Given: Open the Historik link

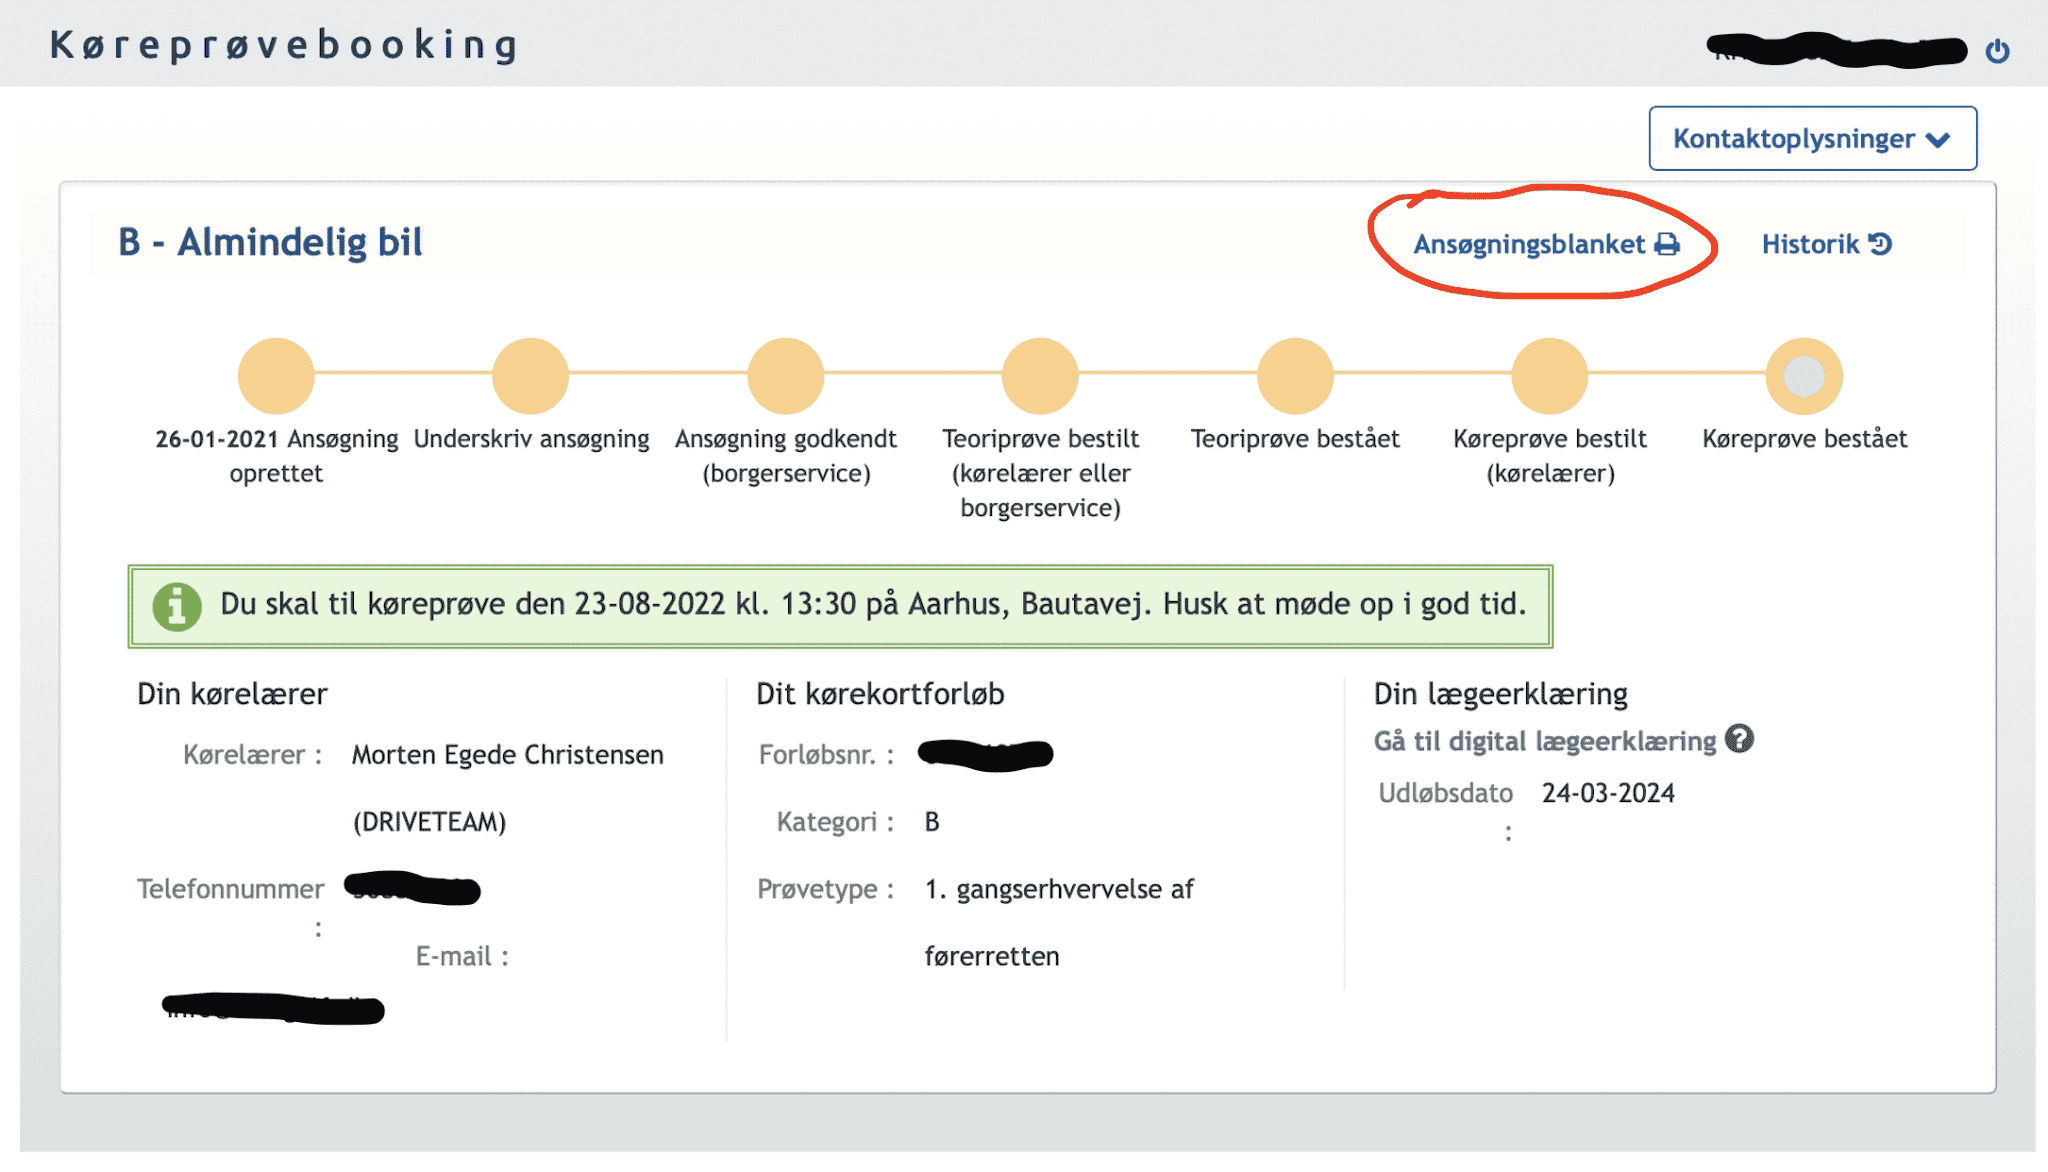Looking at the screenshot, I should coord(1810,245).
